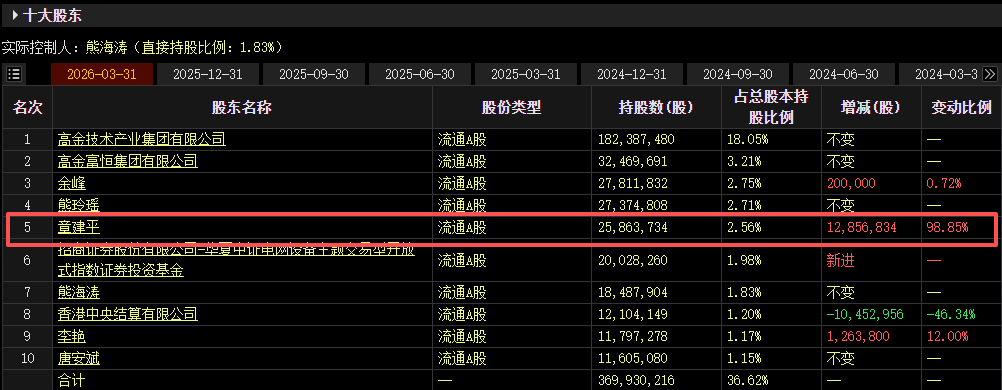Viewport: 1002px width, 390px height.
Task: Click the holding value 32,469,691
Action: (x=633, y=161)
